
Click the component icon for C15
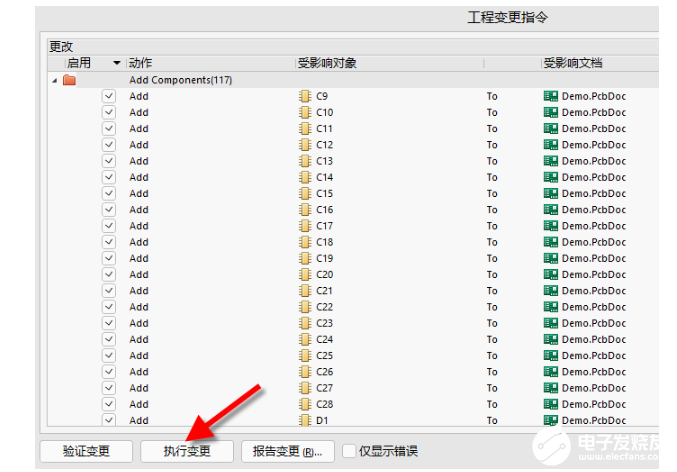coord(305,193)
